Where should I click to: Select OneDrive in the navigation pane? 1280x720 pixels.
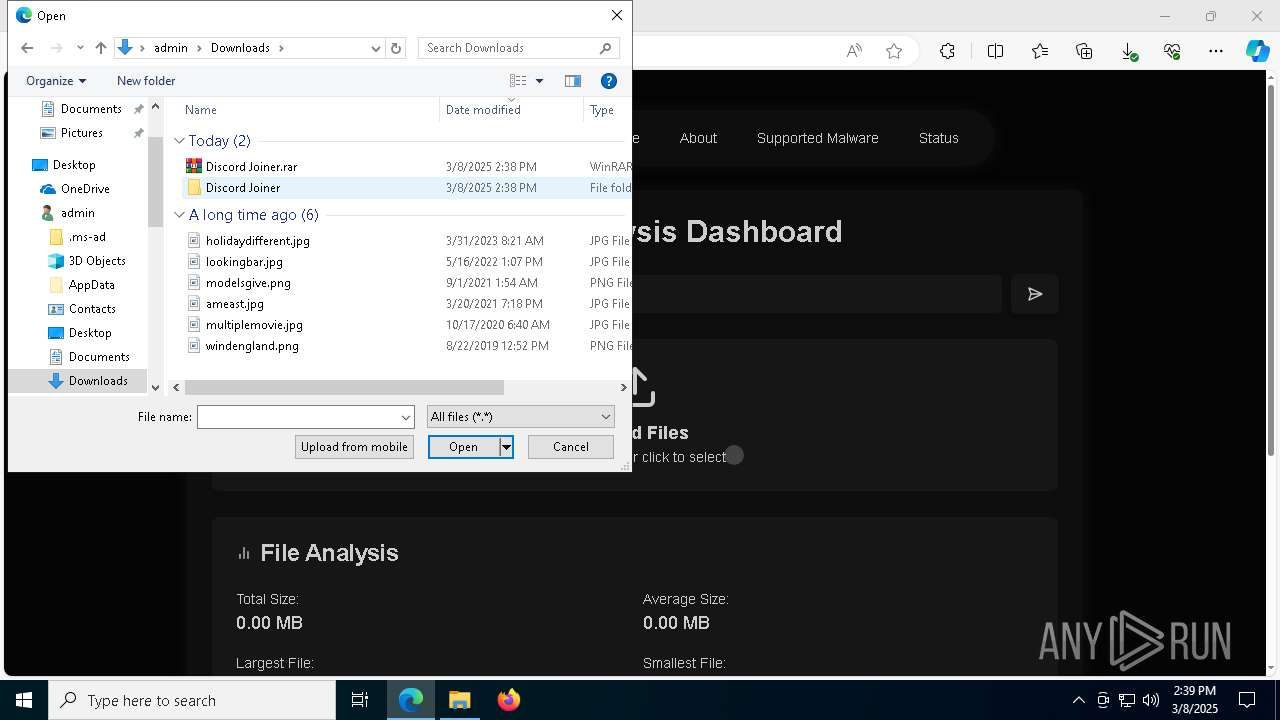click(85, 189)
